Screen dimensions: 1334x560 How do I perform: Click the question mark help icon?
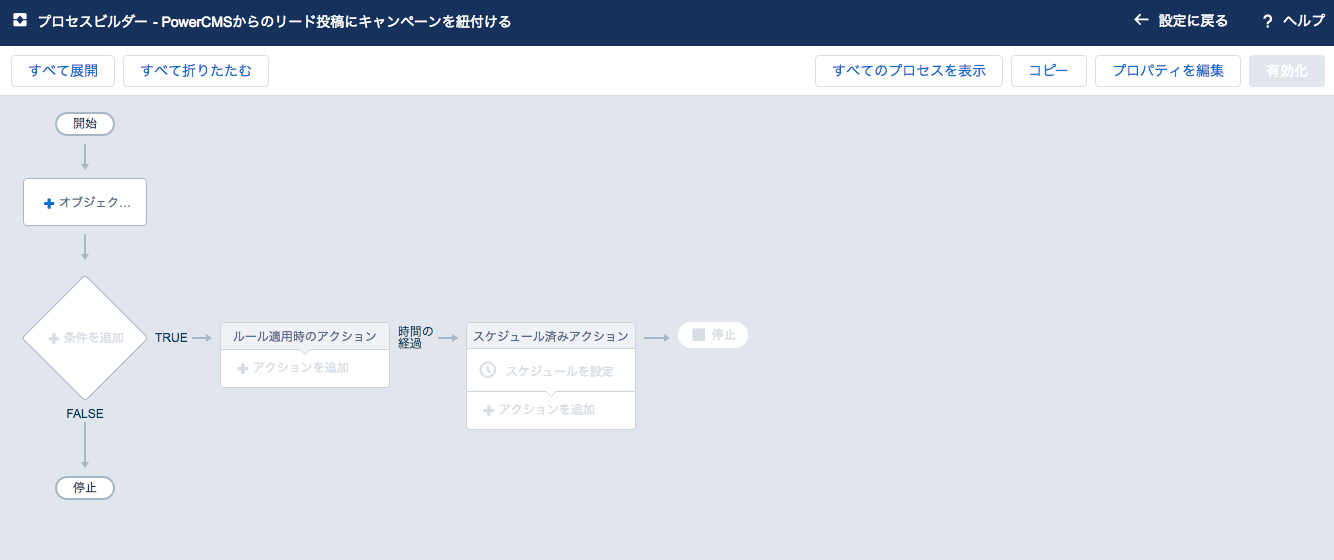click(1267, 21)
